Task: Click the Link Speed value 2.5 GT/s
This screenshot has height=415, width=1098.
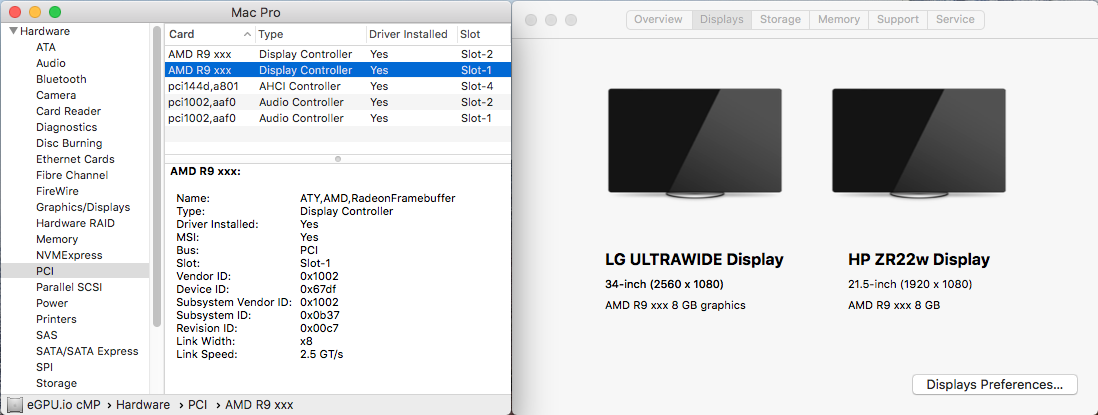Action: (321, 354)
